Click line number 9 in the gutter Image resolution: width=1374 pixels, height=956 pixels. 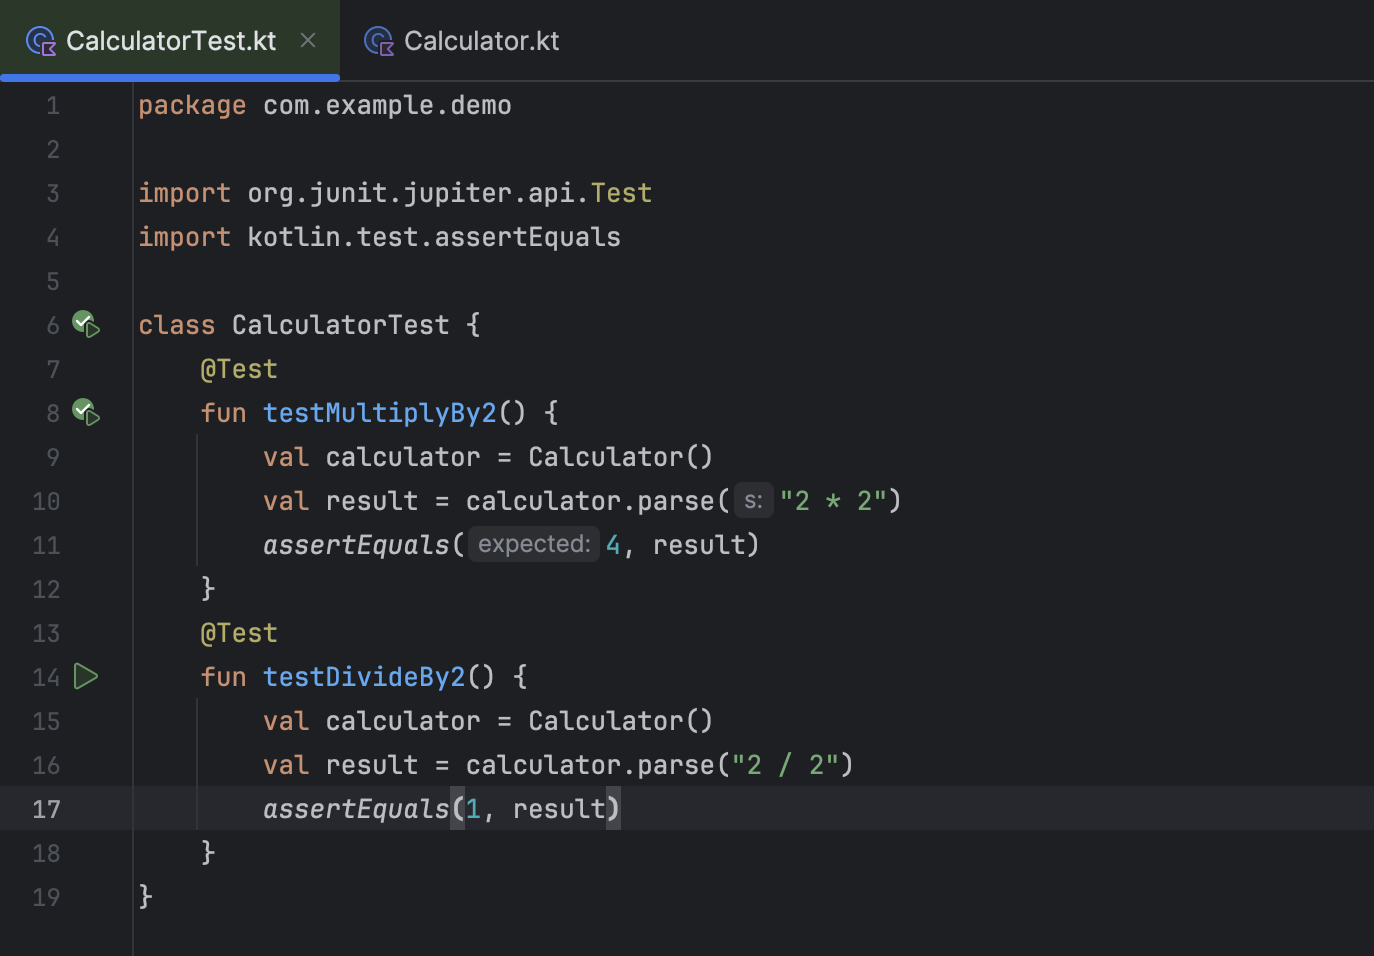(x=53, y=457)
